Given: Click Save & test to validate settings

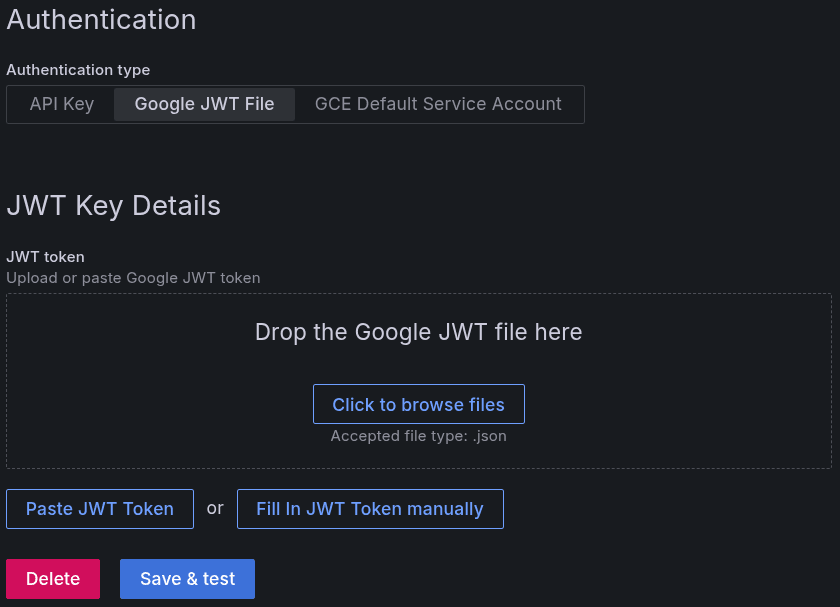Looking at the screenshot, I should coord(187,579).
